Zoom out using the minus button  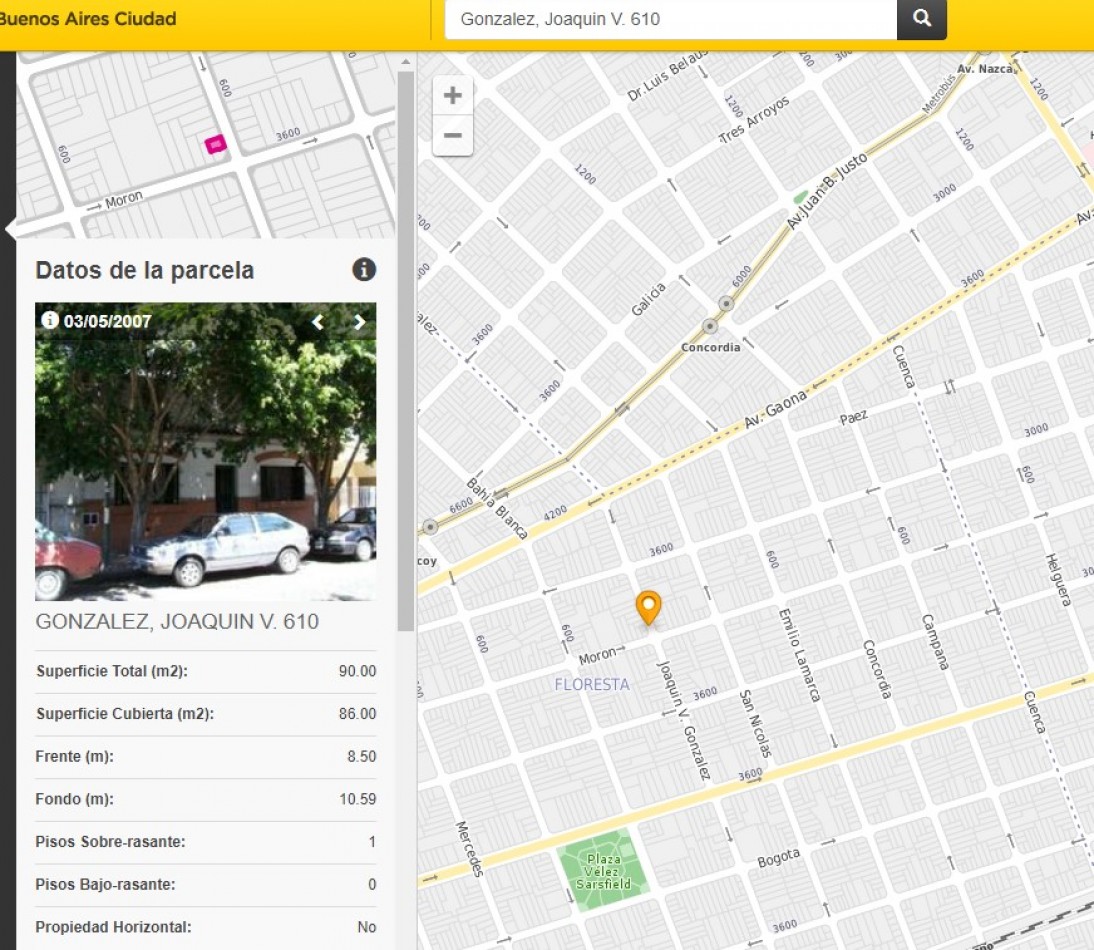click(x=453, y=135)
